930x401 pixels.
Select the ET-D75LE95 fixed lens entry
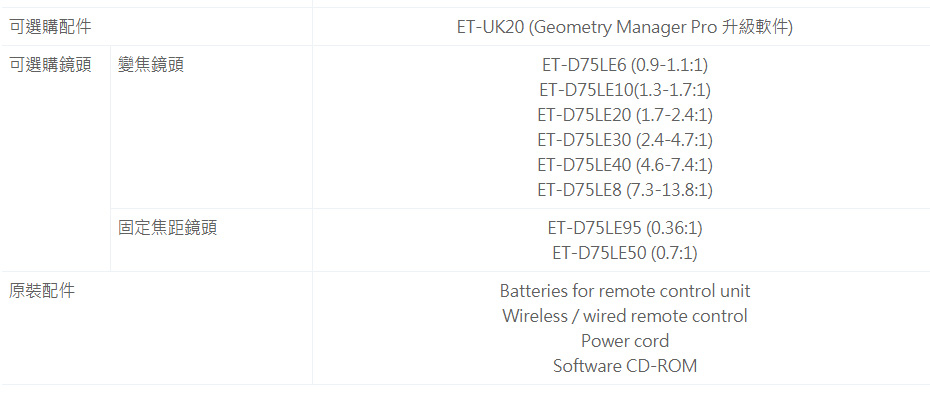pos(625,228)
